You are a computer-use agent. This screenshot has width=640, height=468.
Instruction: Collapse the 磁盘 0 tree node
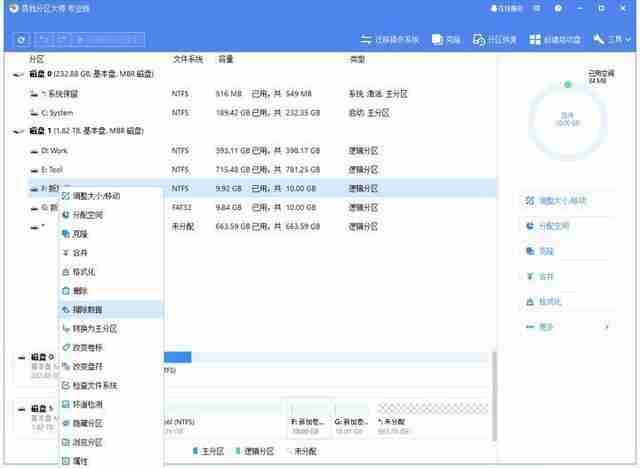point(17,75)
